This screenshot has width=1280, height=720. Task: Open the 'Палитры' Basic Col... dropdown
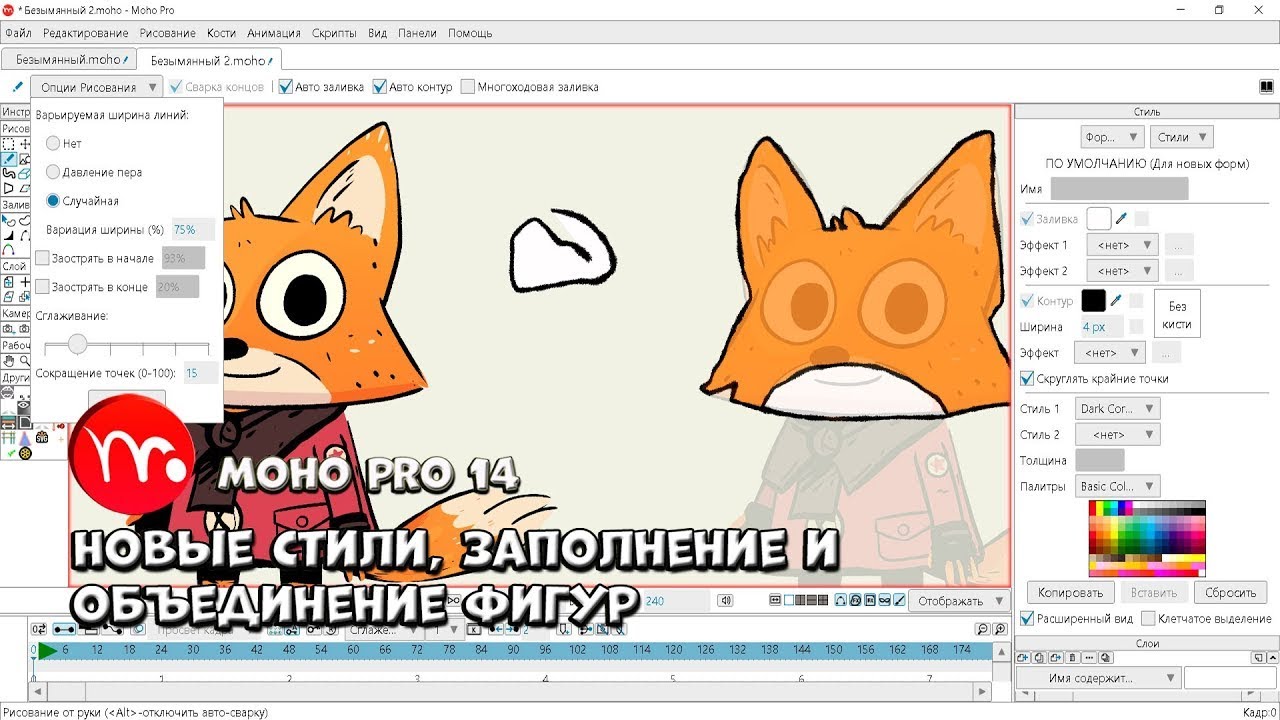(1118, 487)
